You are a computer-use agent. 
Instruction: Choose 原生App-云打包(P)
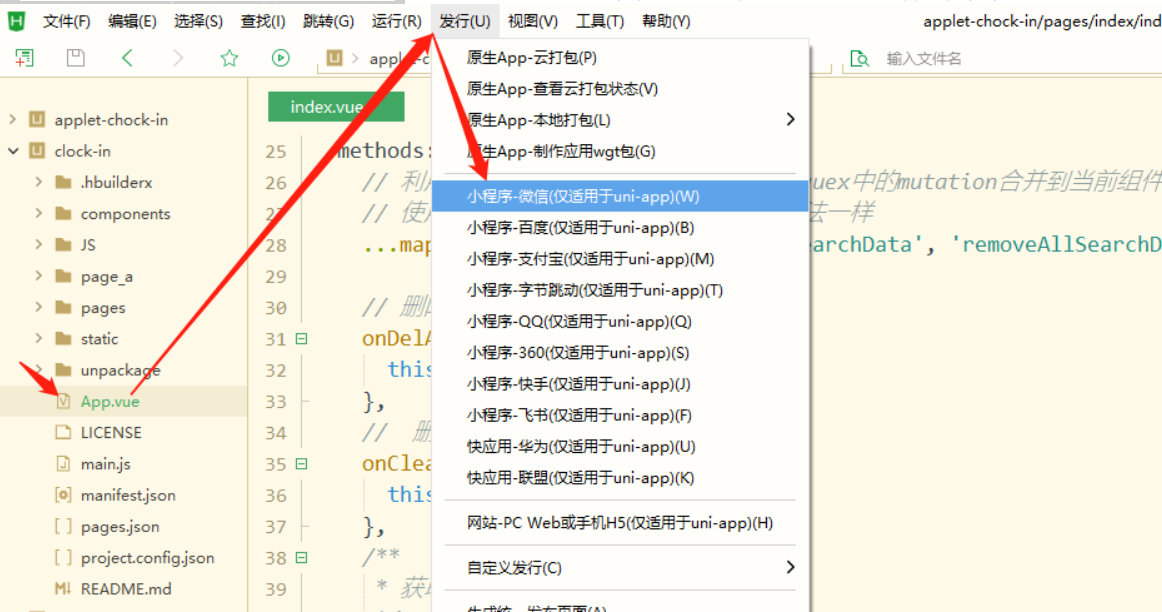pyautogui.click(x=620, y=58)
